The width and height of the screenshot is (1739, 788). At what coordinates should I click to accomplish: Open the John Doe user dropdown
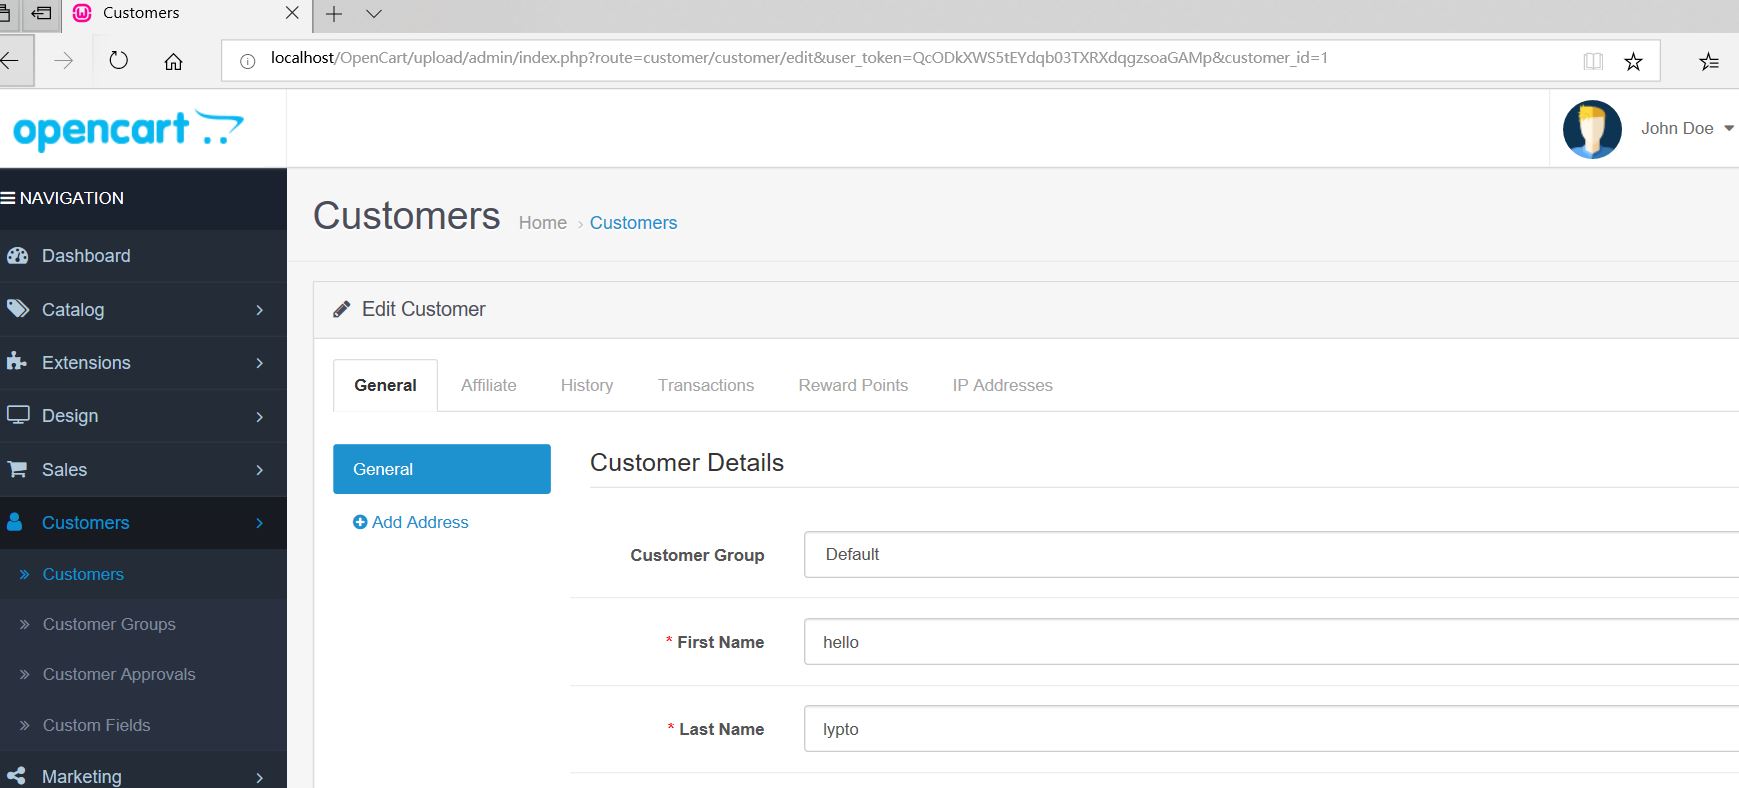tap(1687, 128)
